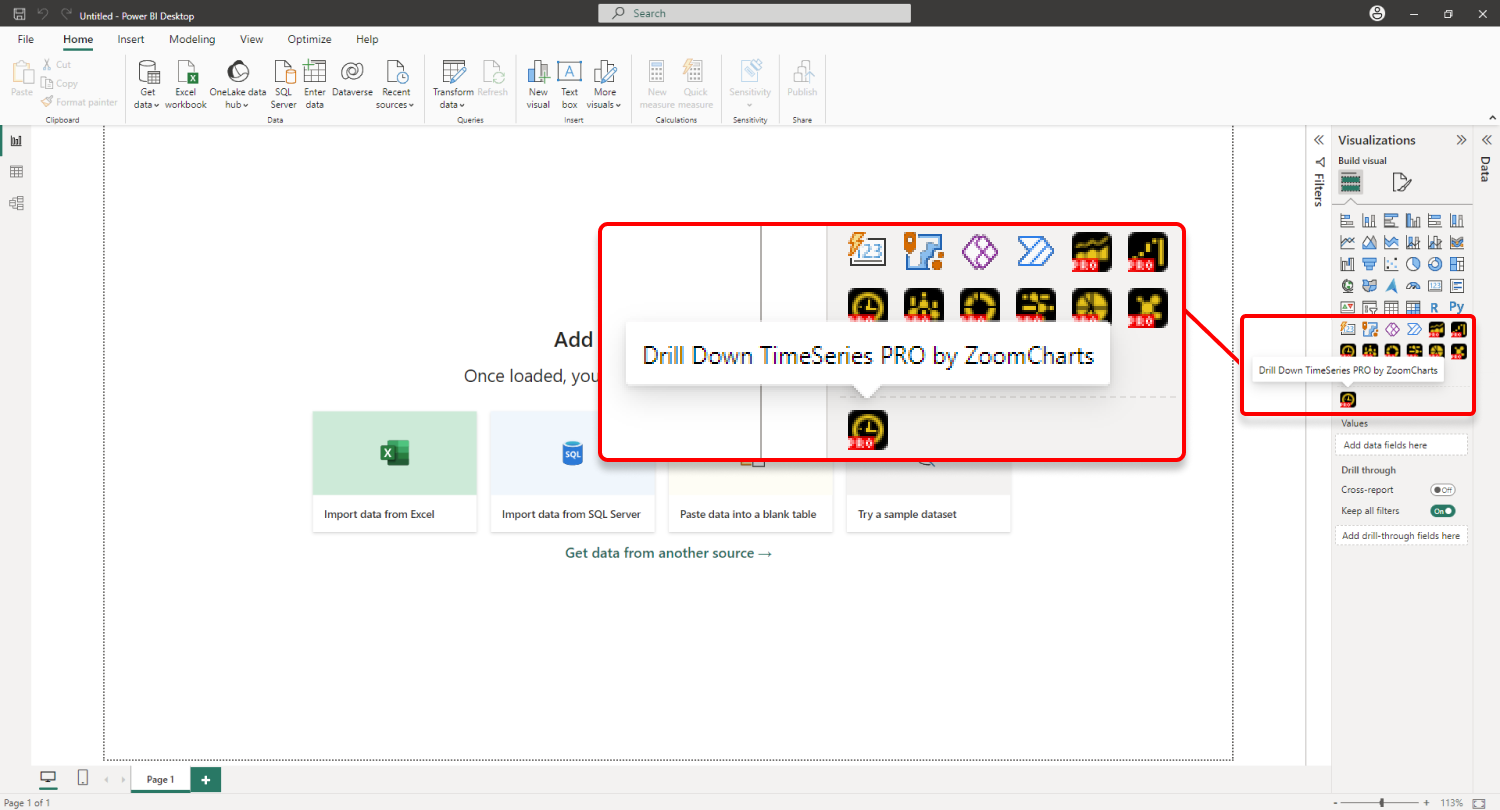Open Report view in left sidebar

pyautogui.click(x=16, y=141)
